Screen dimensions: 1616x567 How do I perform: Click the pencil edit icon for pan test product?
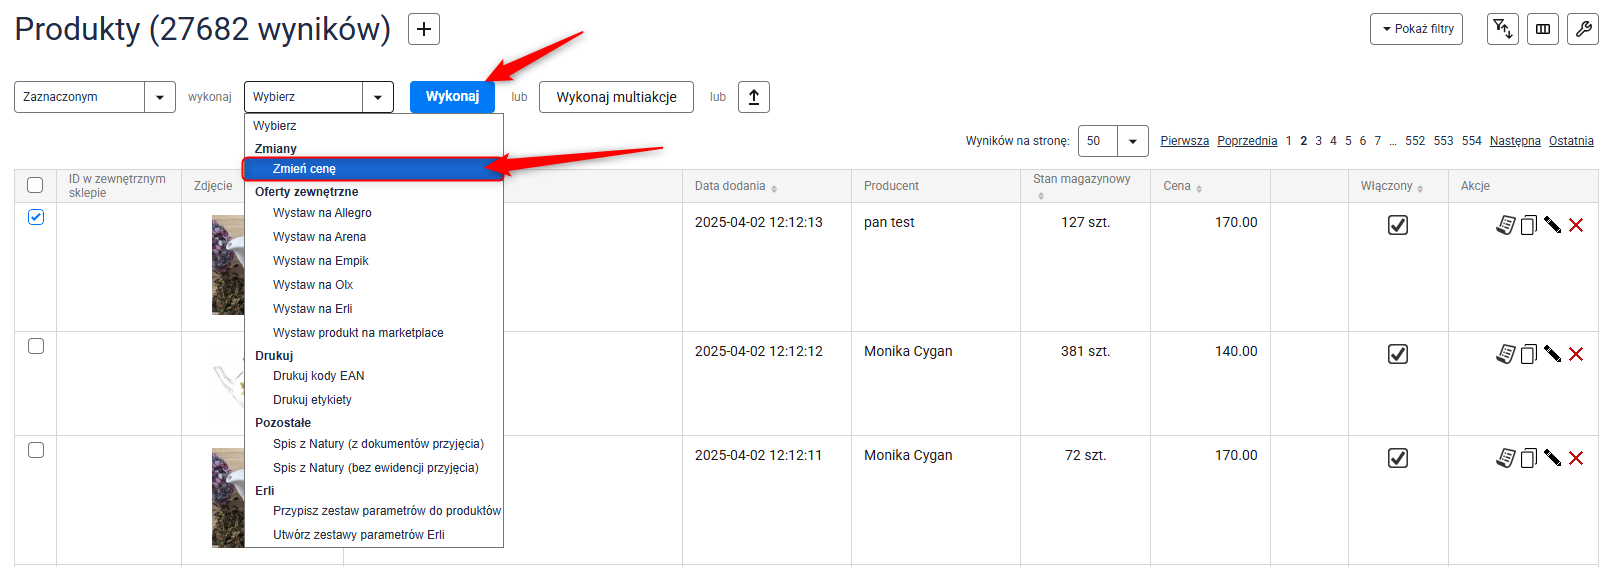[x=1552, y=225]
